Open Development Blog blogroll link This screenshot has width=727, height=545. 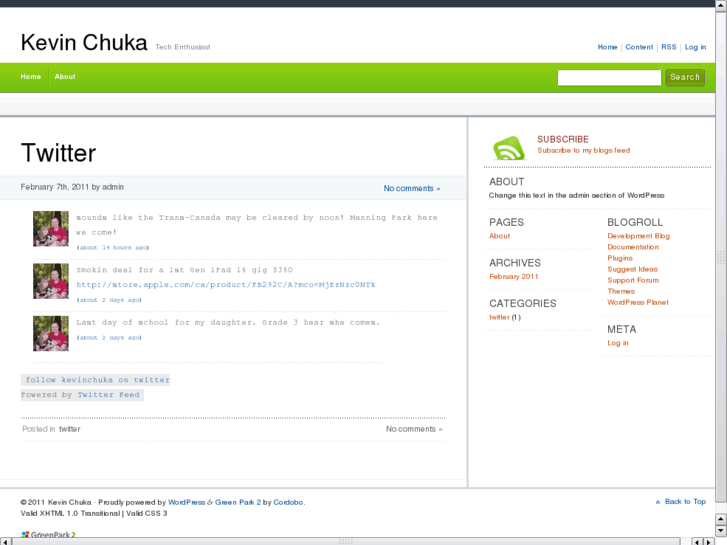pos(638,236)
